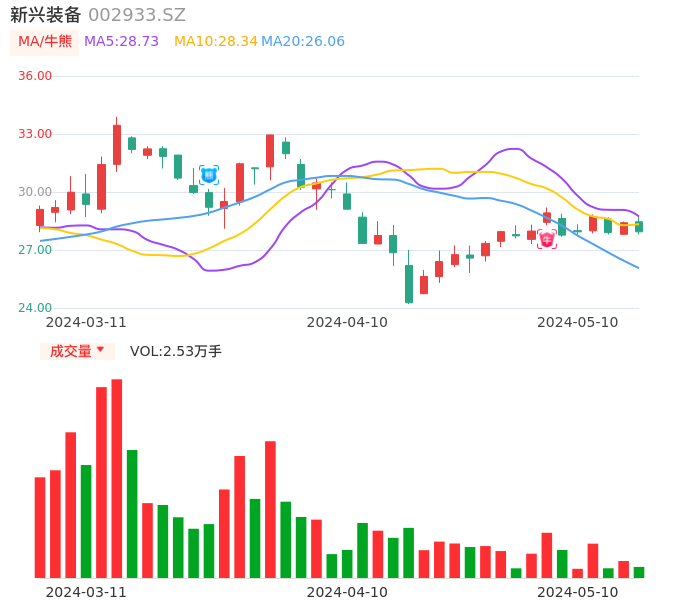Image resolution: width=686 pixels, height=606 pixels.
Task: Click the 30.00 price axis label
Action: click(35, 192)
